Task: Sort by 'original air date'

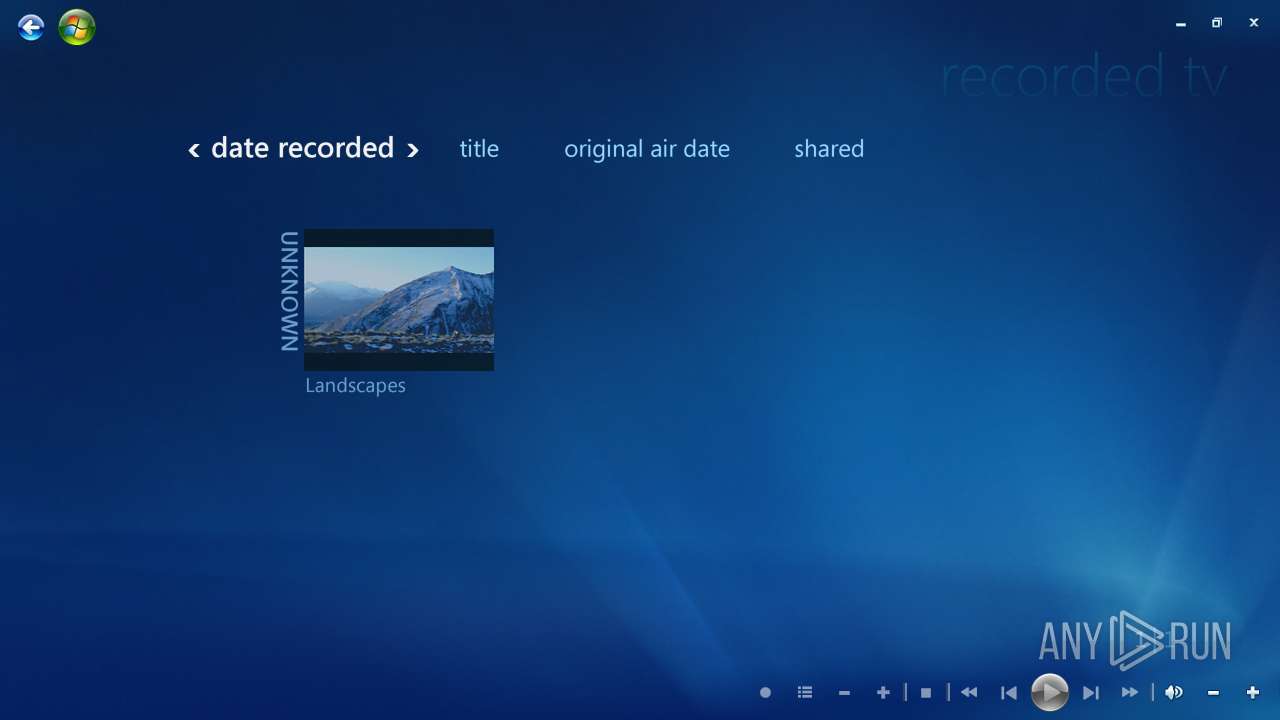Action: tap(647, 149)
